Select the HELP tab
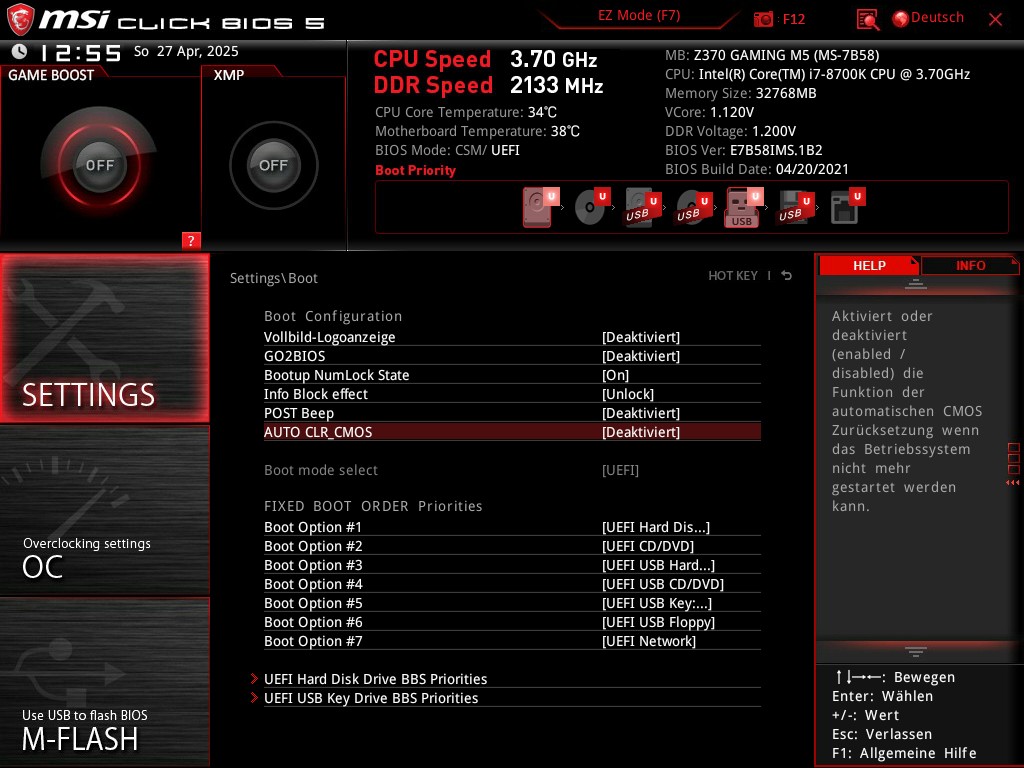The height and width of the screenshot is (768, 1024). (x=869, y=265)
